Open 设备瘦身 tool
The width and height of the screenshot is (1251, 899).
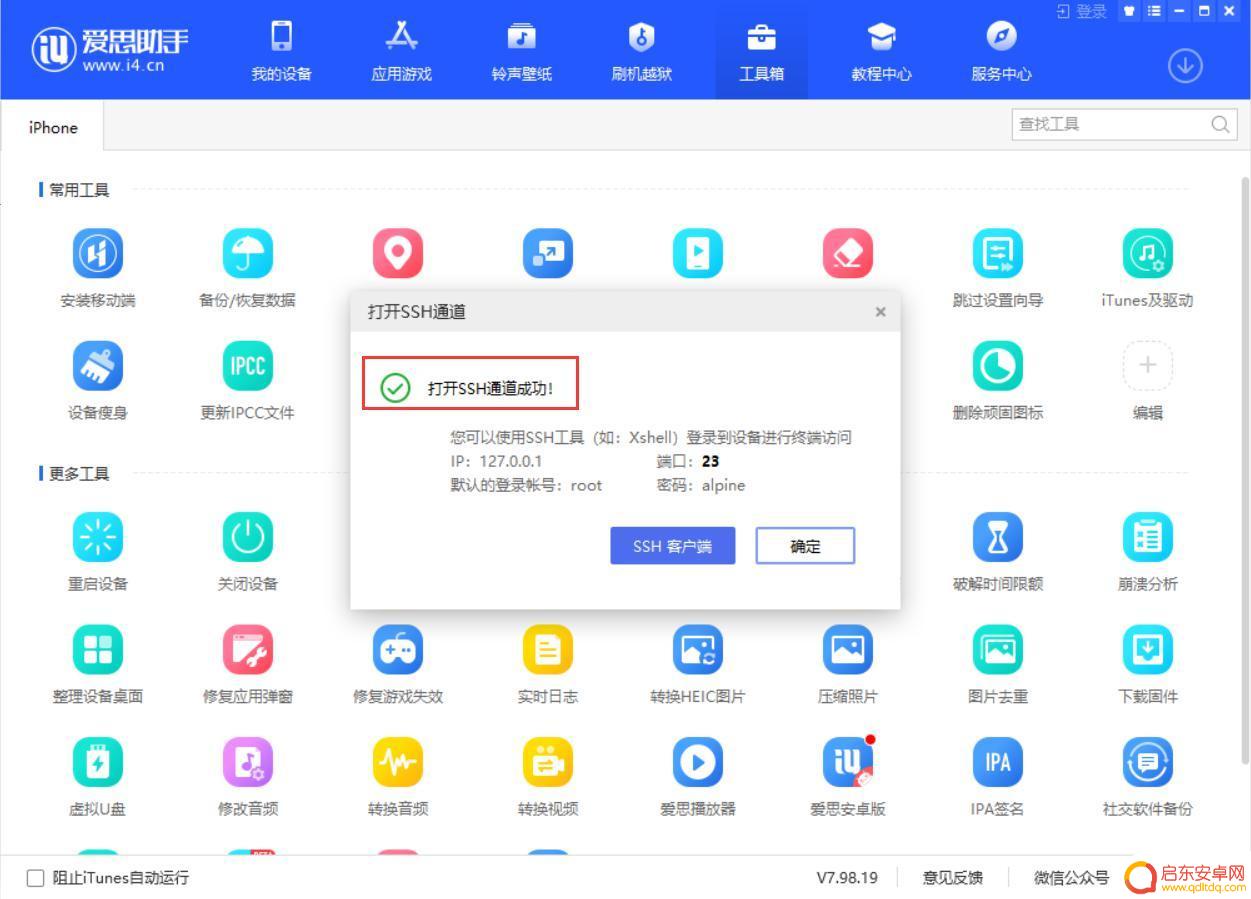click(98, 366)
